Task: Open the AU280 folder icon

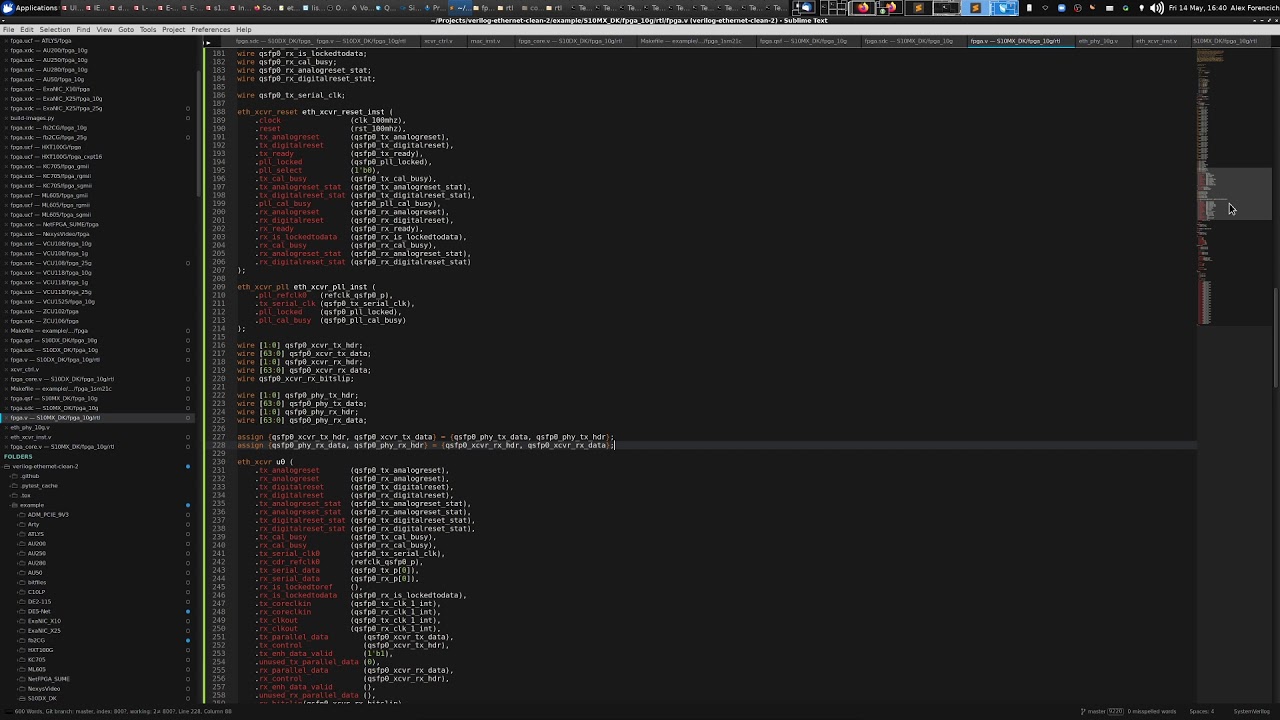Action: (22, 563)
